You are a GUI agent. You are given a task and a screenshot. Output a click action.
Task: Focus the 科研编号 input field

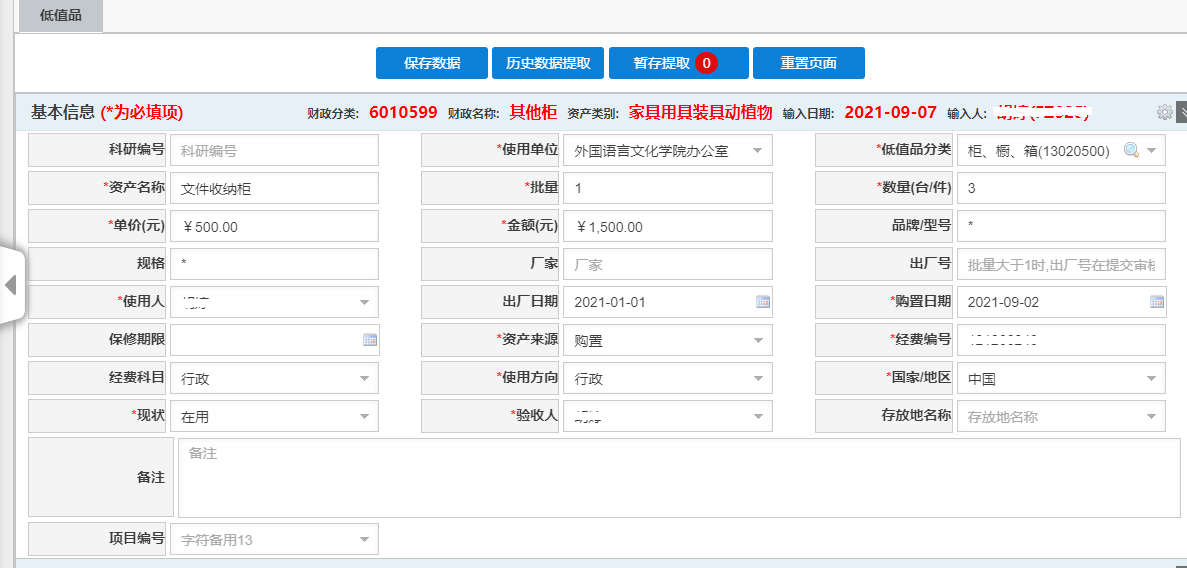point(274,151)
